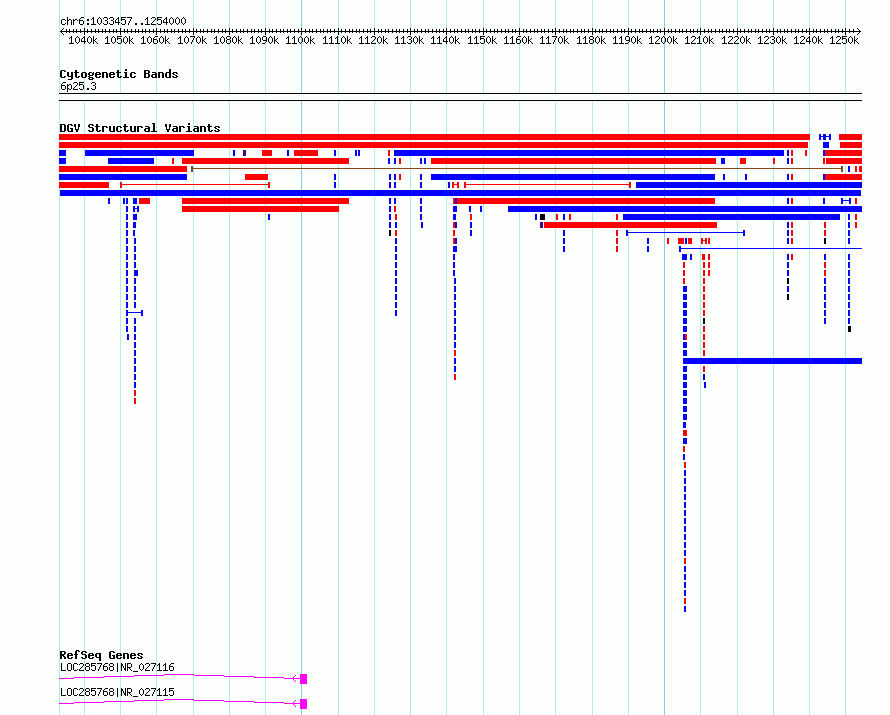Click the 1180k ruler label
Image resolution: width=890 pixels, height=715 pixels.
(591, 40)
